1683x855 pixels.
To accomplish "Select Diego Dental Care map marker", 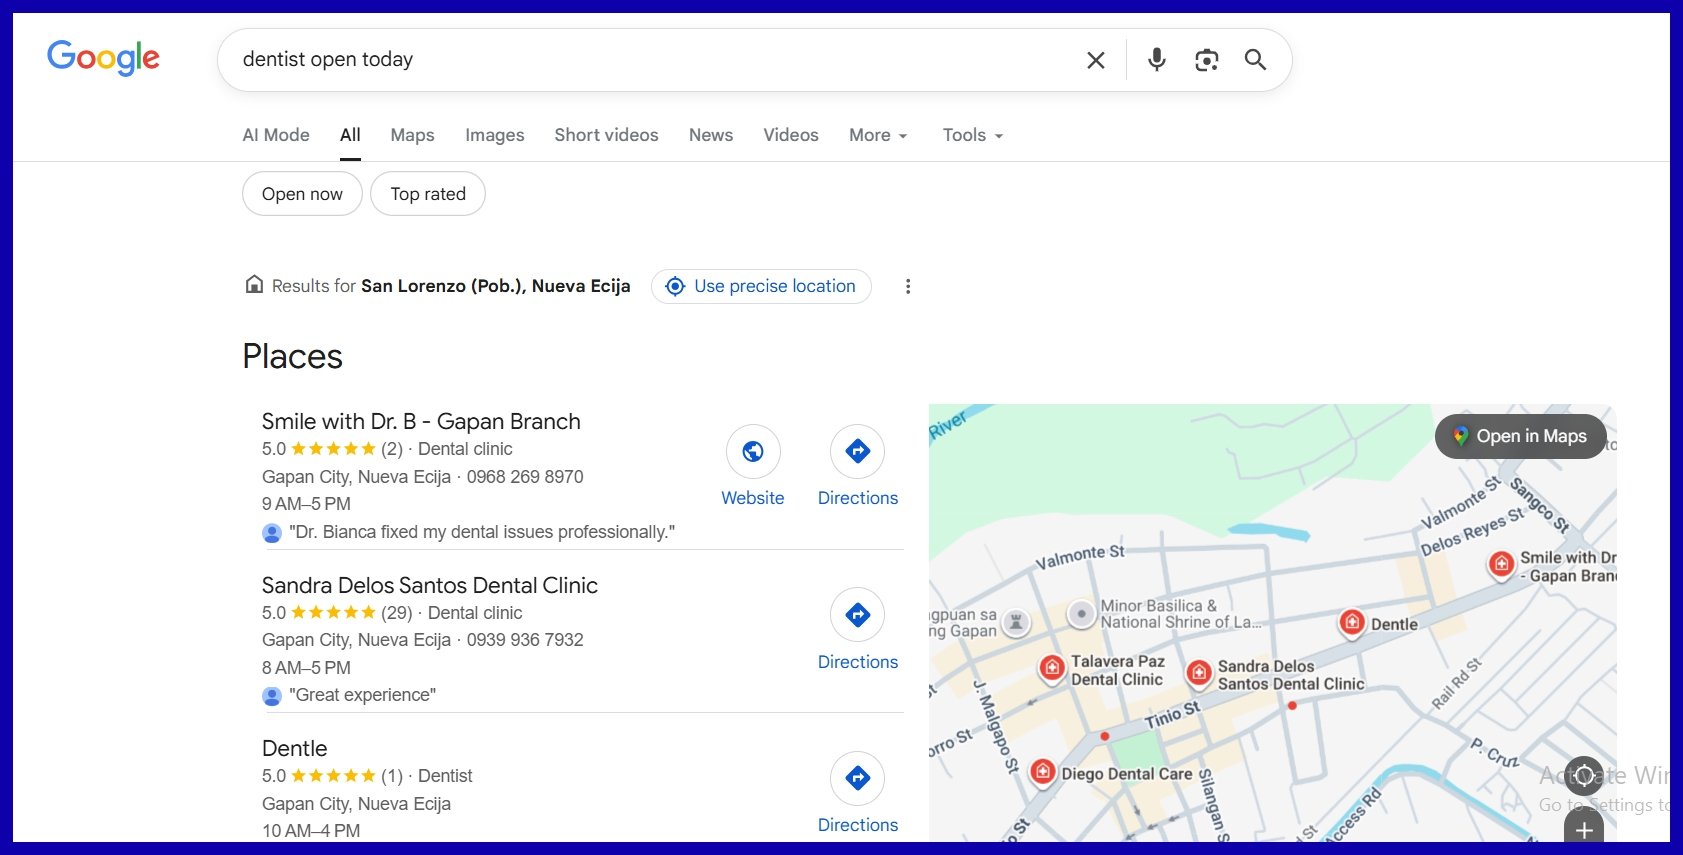I will pos(1042,772).
